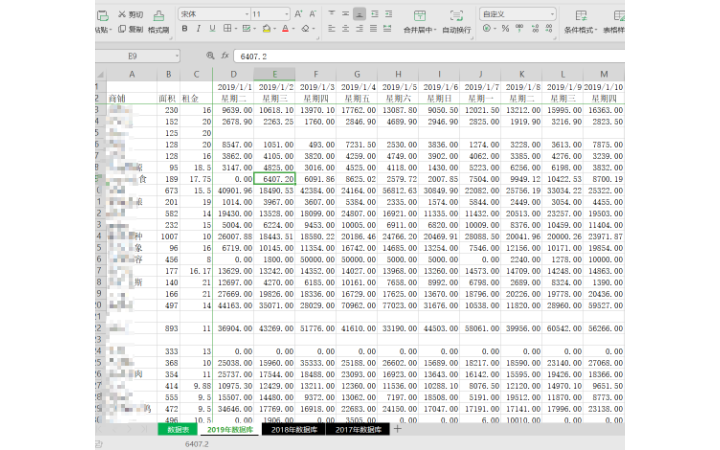
Task: Click the increase indent icon
Action: pyautogui.click(x=388, y=14)
